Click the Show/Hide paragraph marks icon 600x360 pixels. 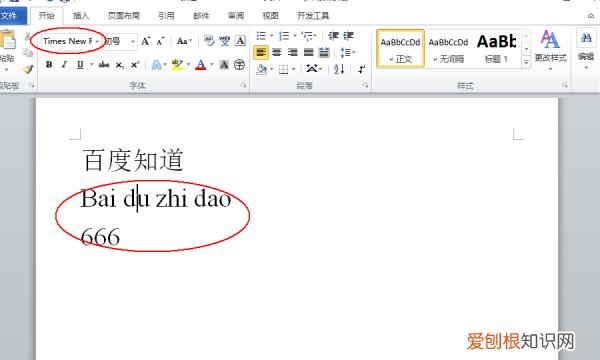click(x=362, y=69)
